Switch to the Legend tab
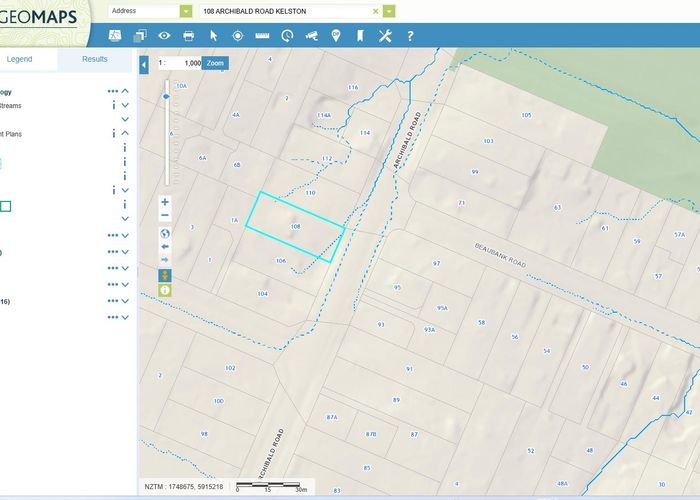Image resolution: width=700 pixels, height=500 pixels. point(20,59)
